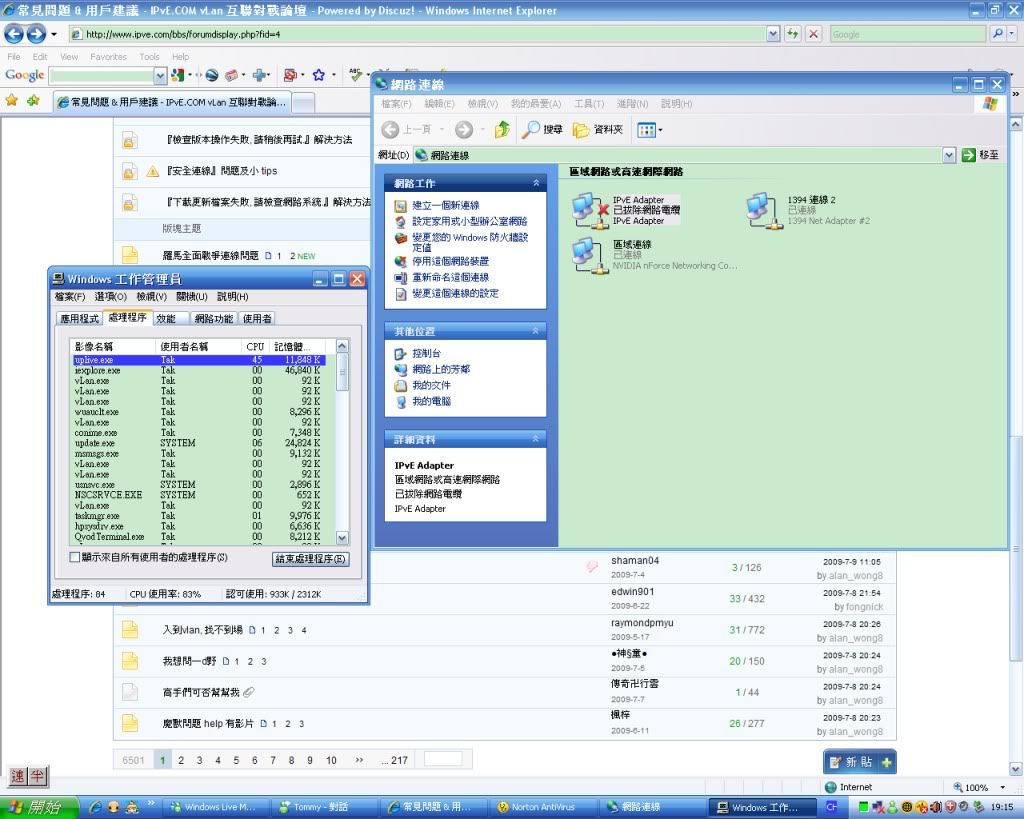Click the 區域連線 network connection icon
The width and height of the screenshot is (1024, 819).
pyautogui.click(x=585, y=254)
